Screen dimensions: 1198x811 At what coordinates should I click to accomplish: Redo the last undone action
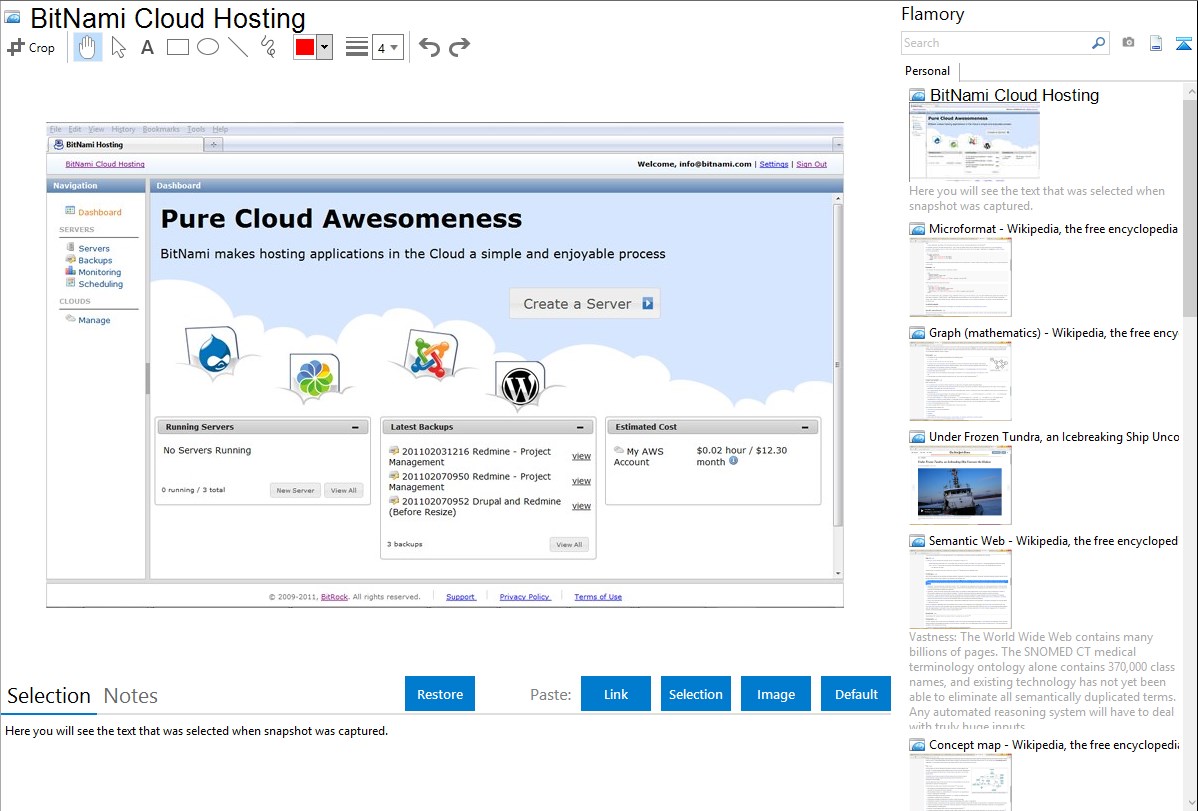459,47
